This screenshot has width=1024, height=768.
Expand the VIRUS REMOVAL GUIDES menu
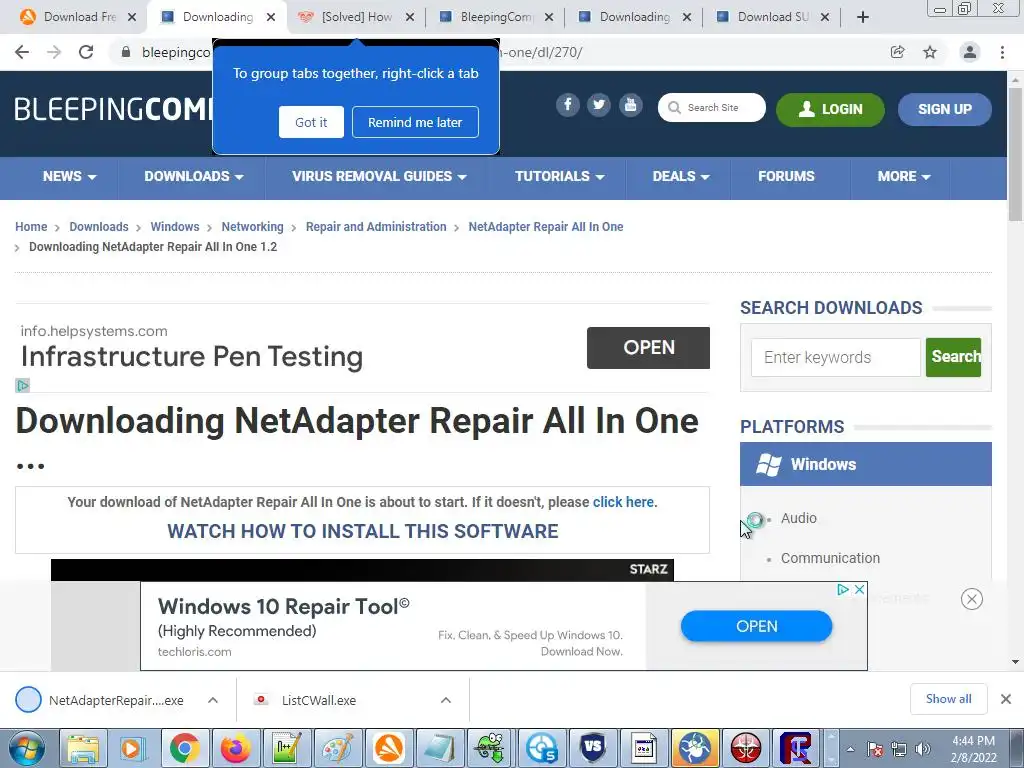click(379, 176)
